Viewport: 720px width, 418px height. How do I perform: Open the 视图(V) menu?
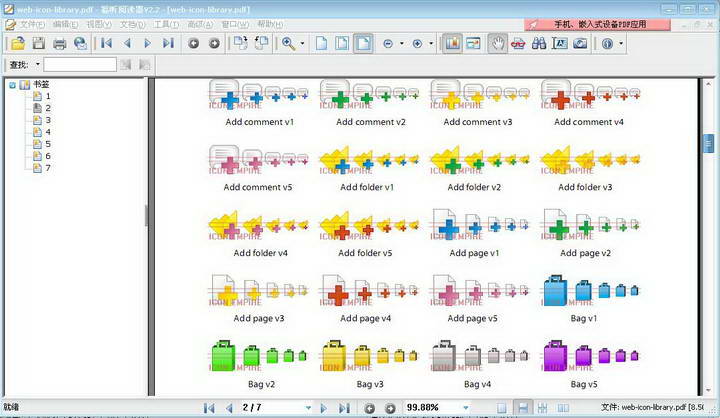coord(99,24)
